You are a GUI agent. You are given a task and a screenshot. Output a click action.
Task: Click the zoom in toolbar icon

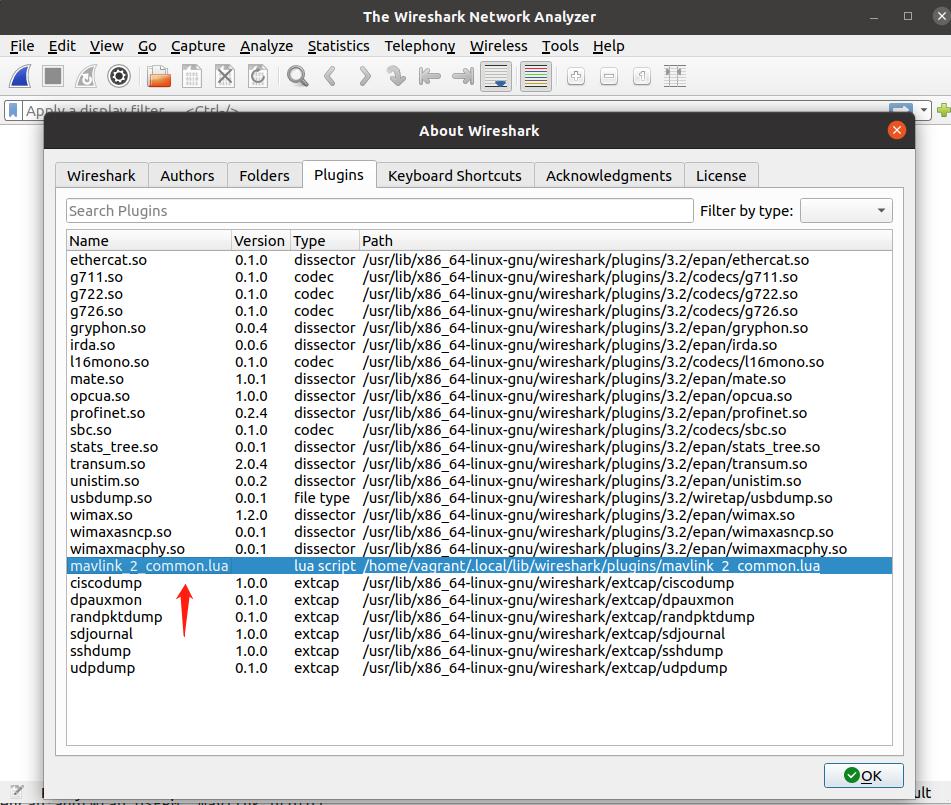pos(576,76)
